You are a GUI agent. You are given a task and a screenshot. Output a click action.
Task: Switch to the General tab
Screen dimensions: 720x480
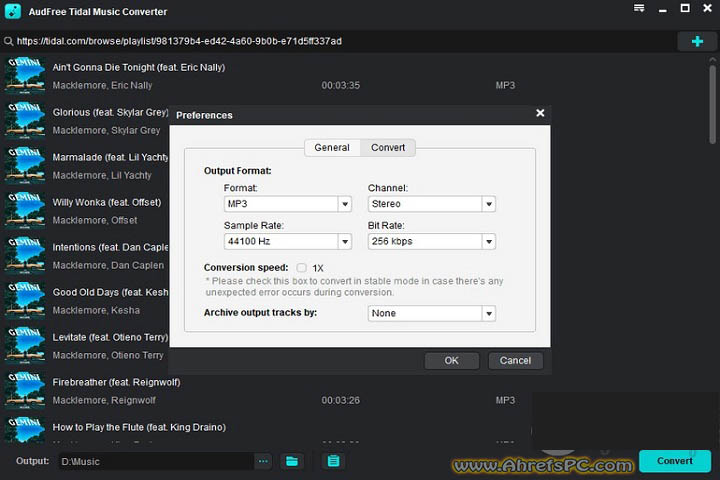(332, 147)
